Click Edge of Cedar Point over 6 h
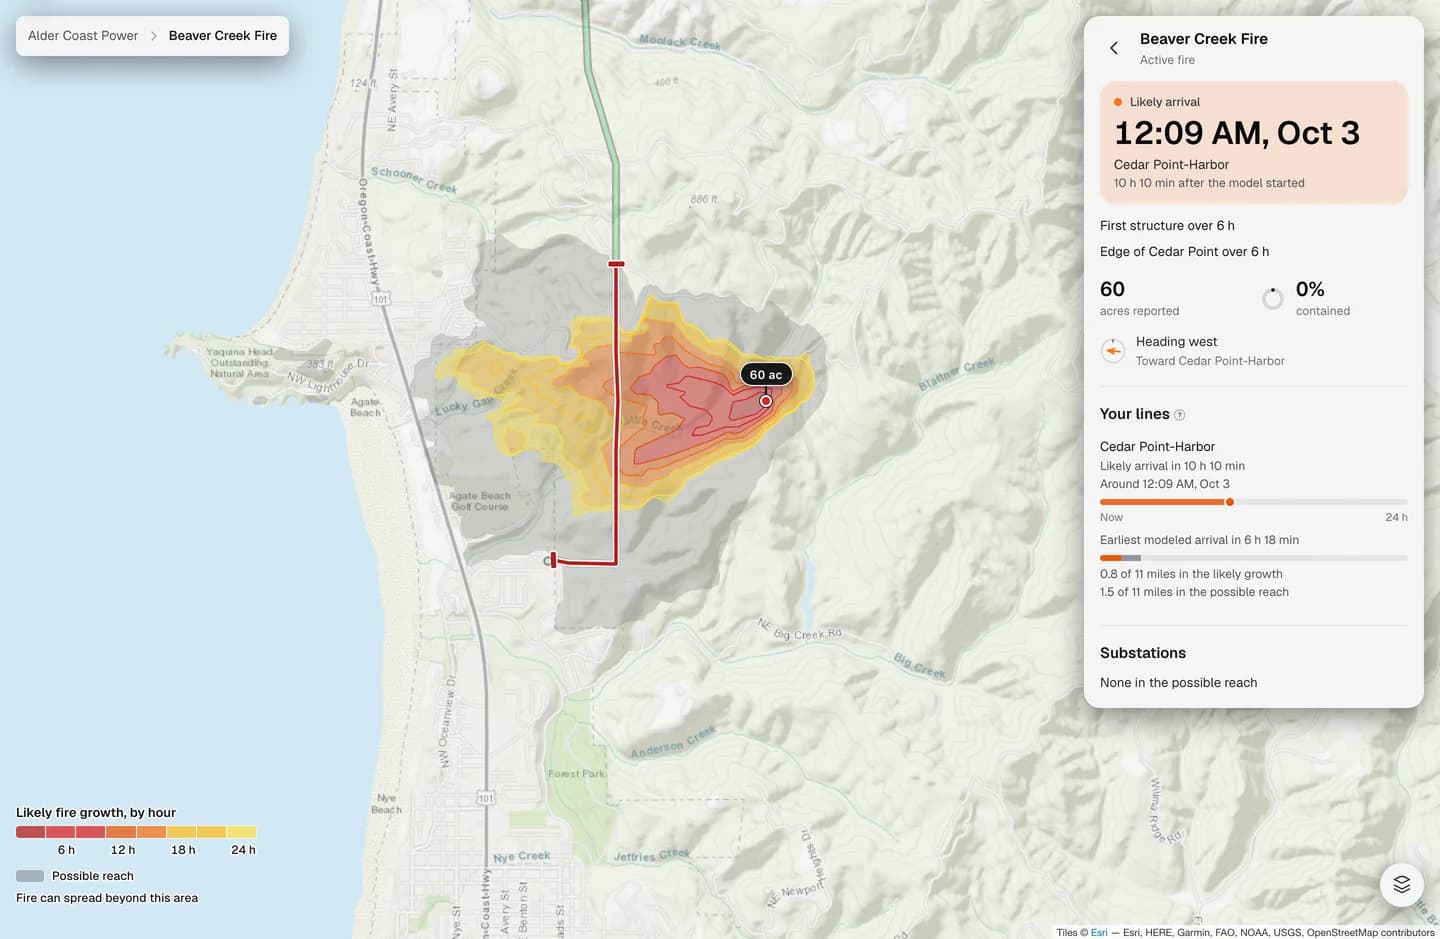Image resolution: width=1440 pixels, height=939 pixels. pyautogui.click(x=1184, y=252)
